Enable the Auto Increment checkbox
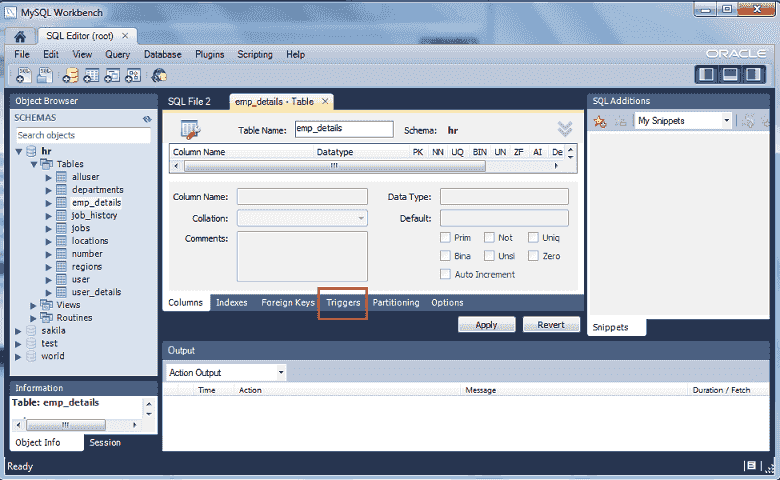This screenshot has width=780, height=480. pyautogui.click(x=445, y=274)
